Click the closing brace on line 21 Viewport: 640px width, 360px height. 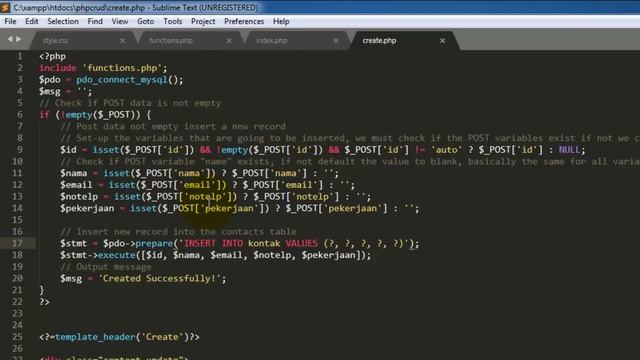[42, 290]
